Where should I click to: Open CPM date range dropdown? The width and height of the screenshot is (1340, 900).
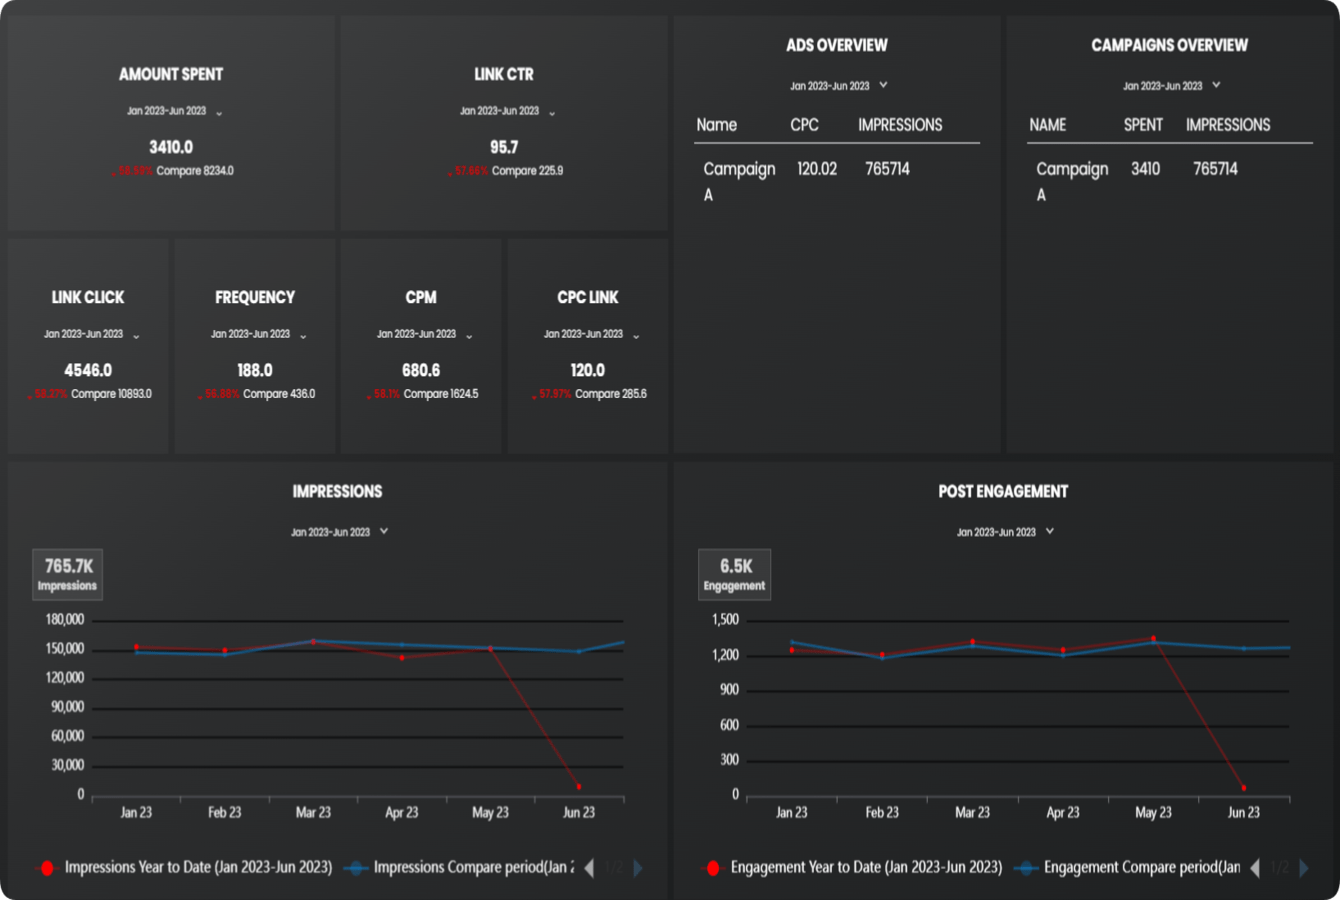(425, 335)
